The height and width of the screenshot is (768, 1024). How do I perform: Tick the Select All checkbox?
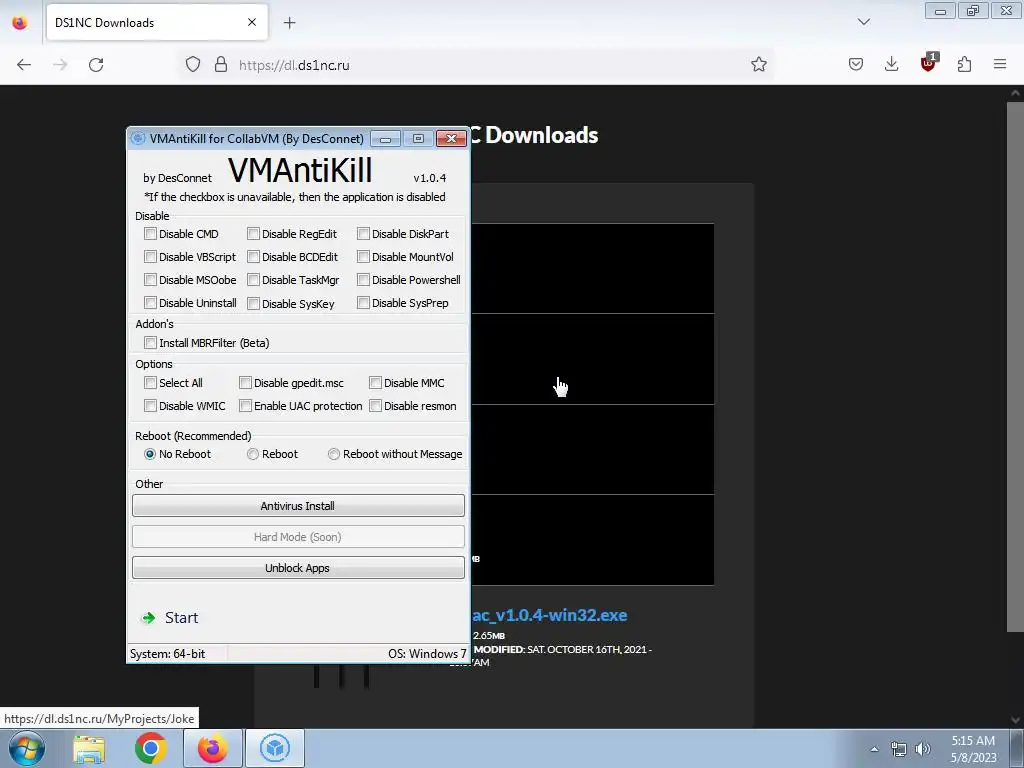click(150, 383)
